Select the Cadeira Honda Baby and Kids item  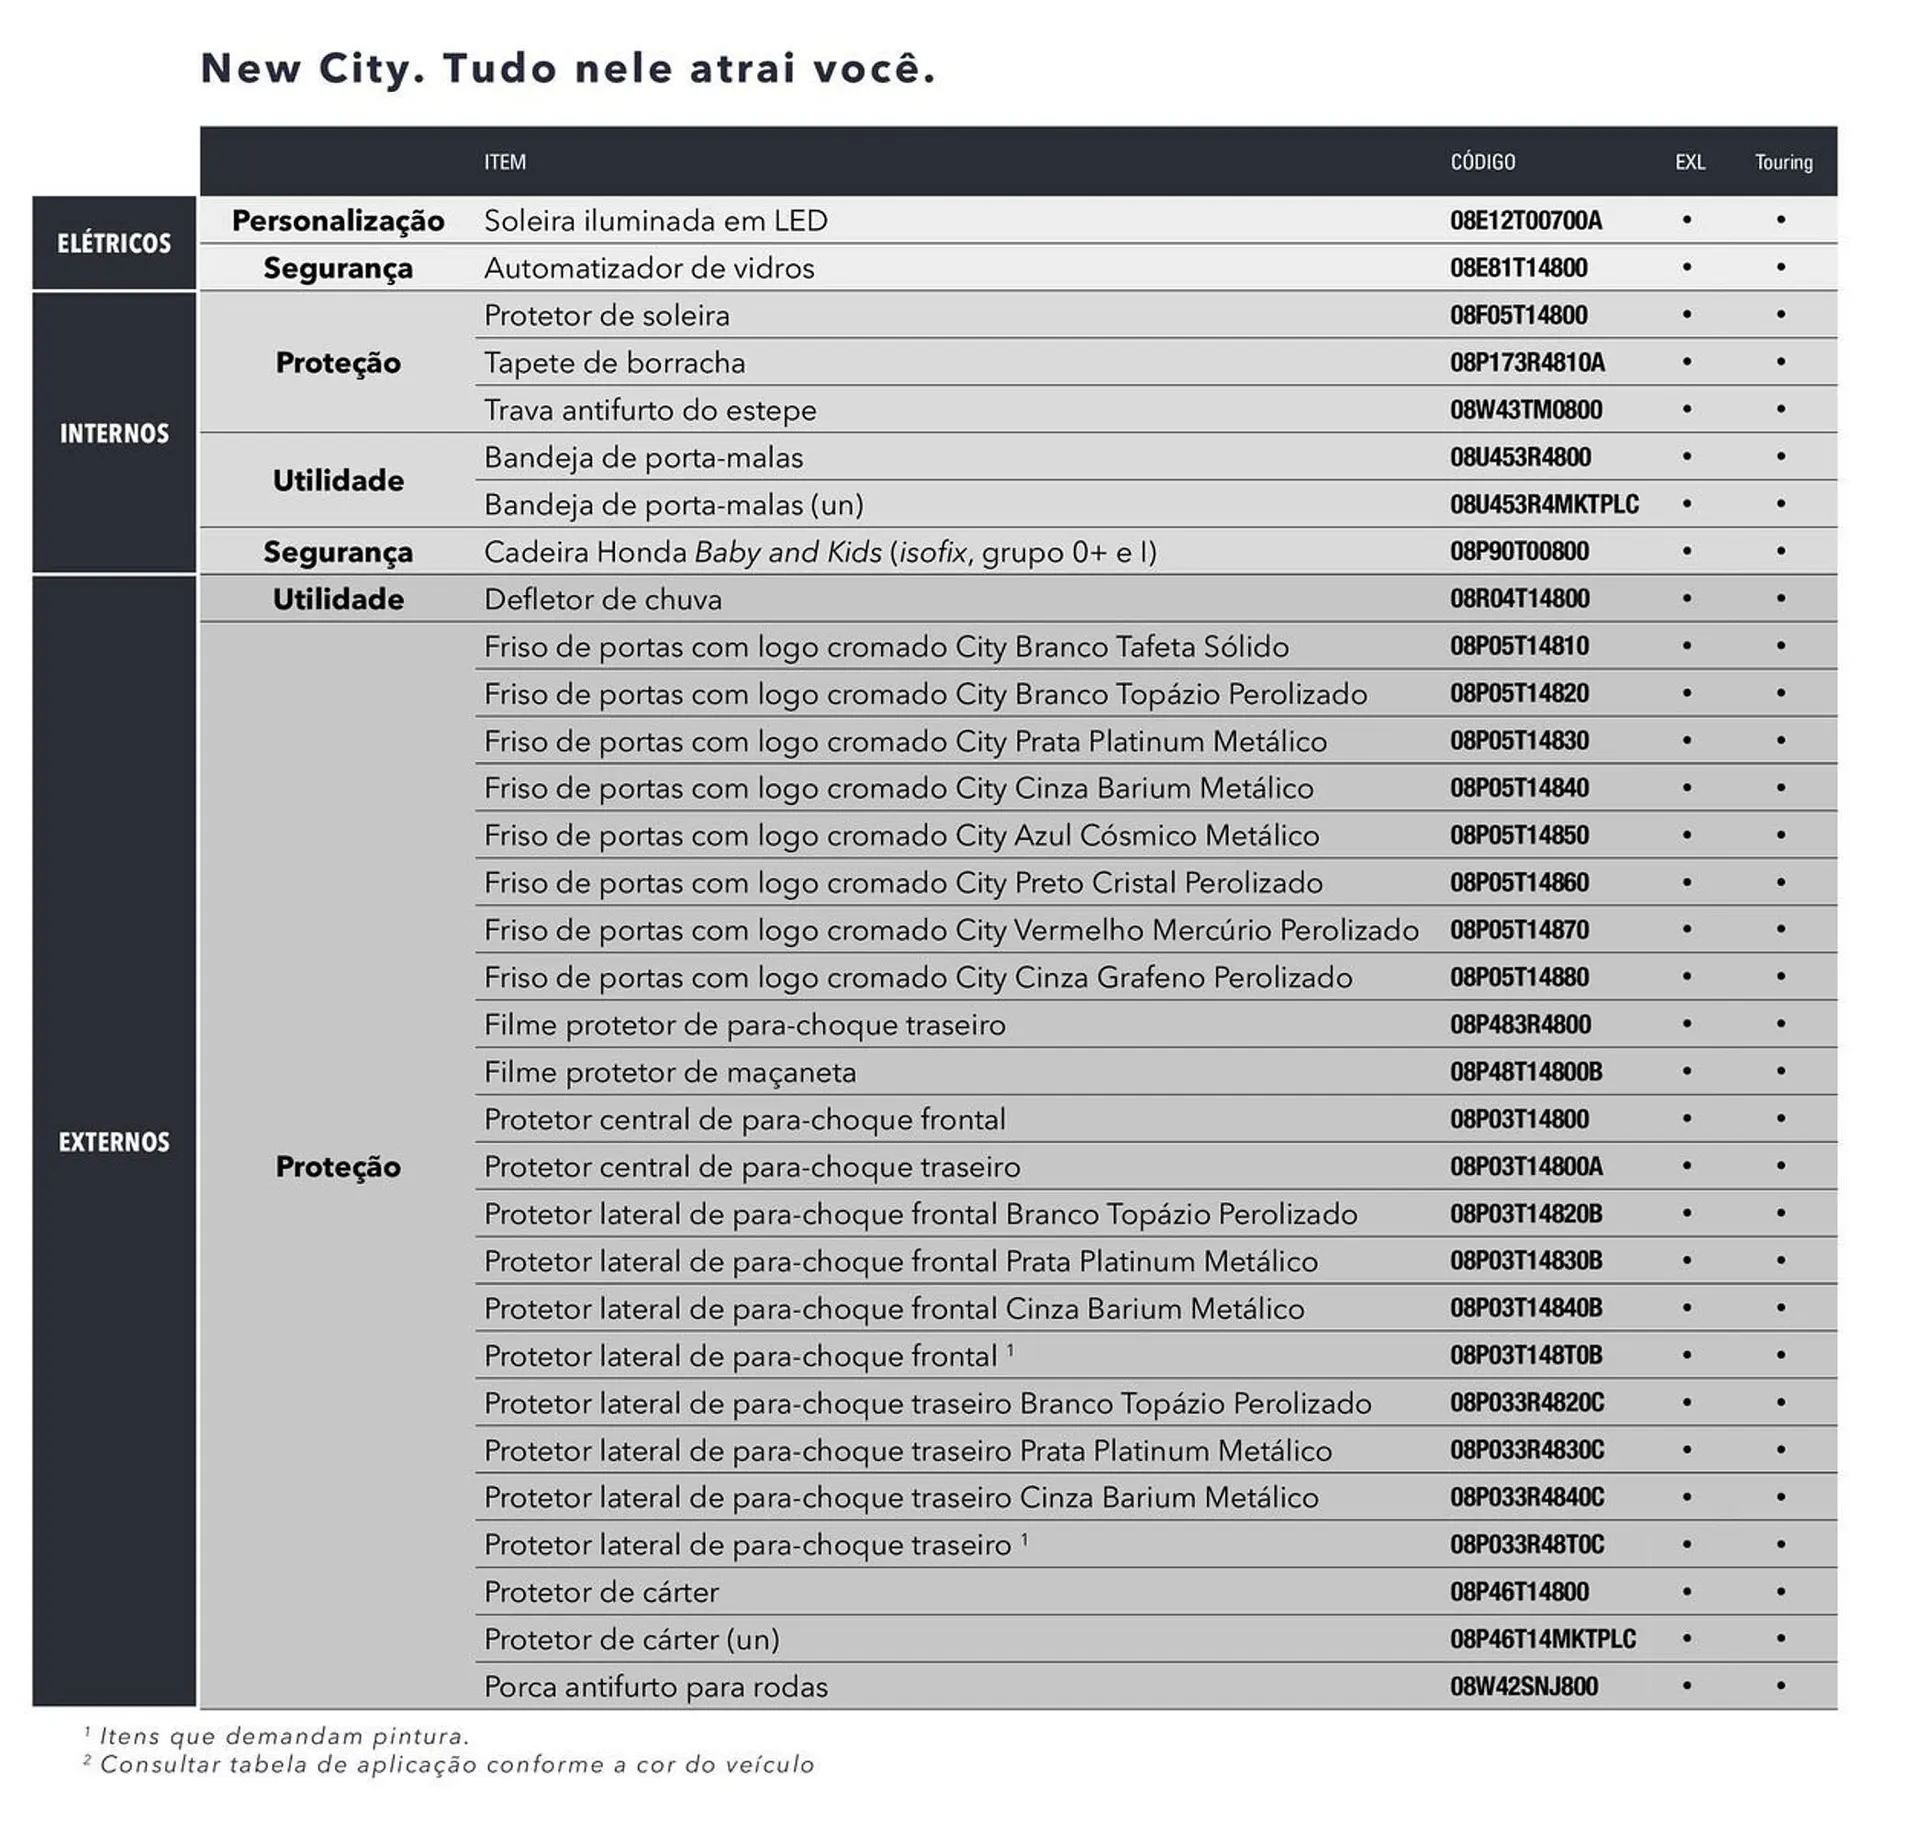coord(820,552)
